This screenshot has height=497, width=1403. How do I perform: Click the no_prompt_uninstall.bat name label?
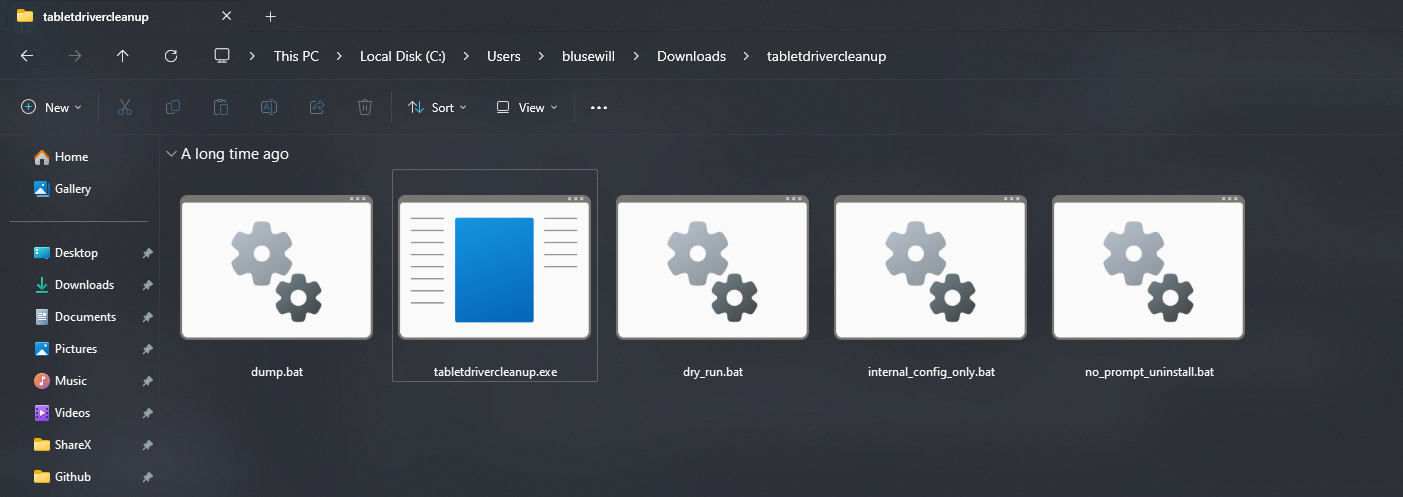(x=1149, y=372)
